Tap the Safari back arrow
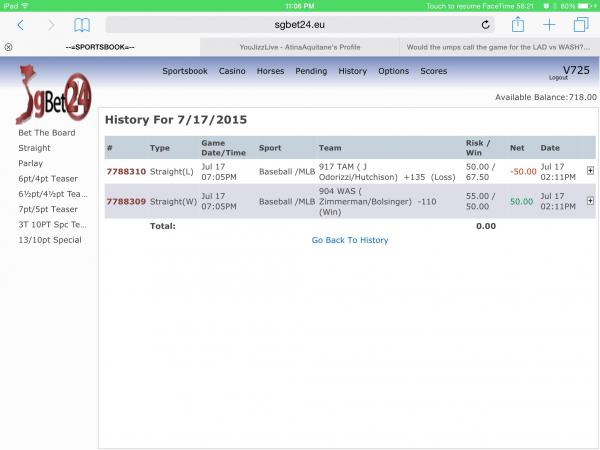600x450 pixels. [19, 24]
